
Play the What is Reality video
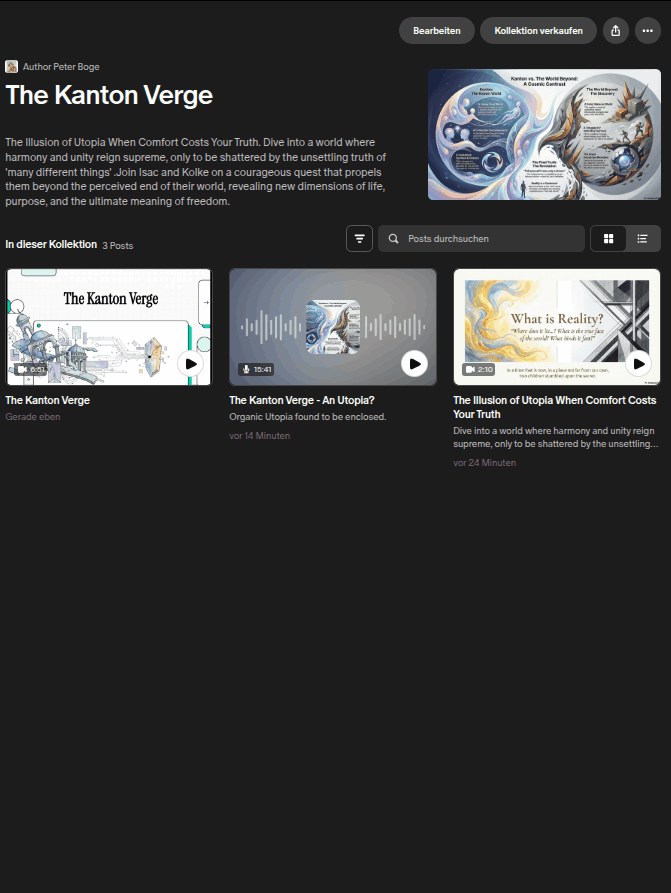pyautogui.click(x=639, y=363)
